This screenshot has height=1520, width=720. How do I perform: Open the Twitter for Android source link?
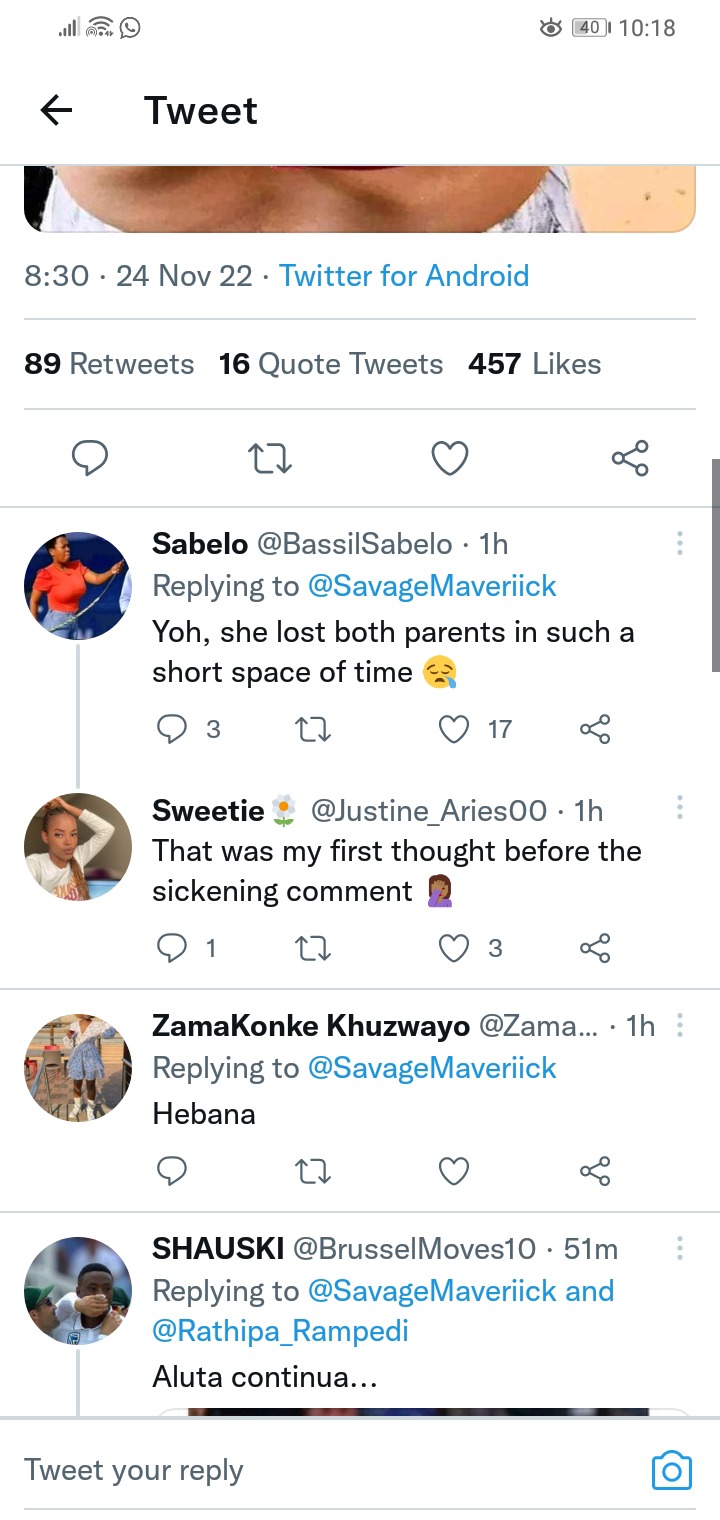click(404, 276)
